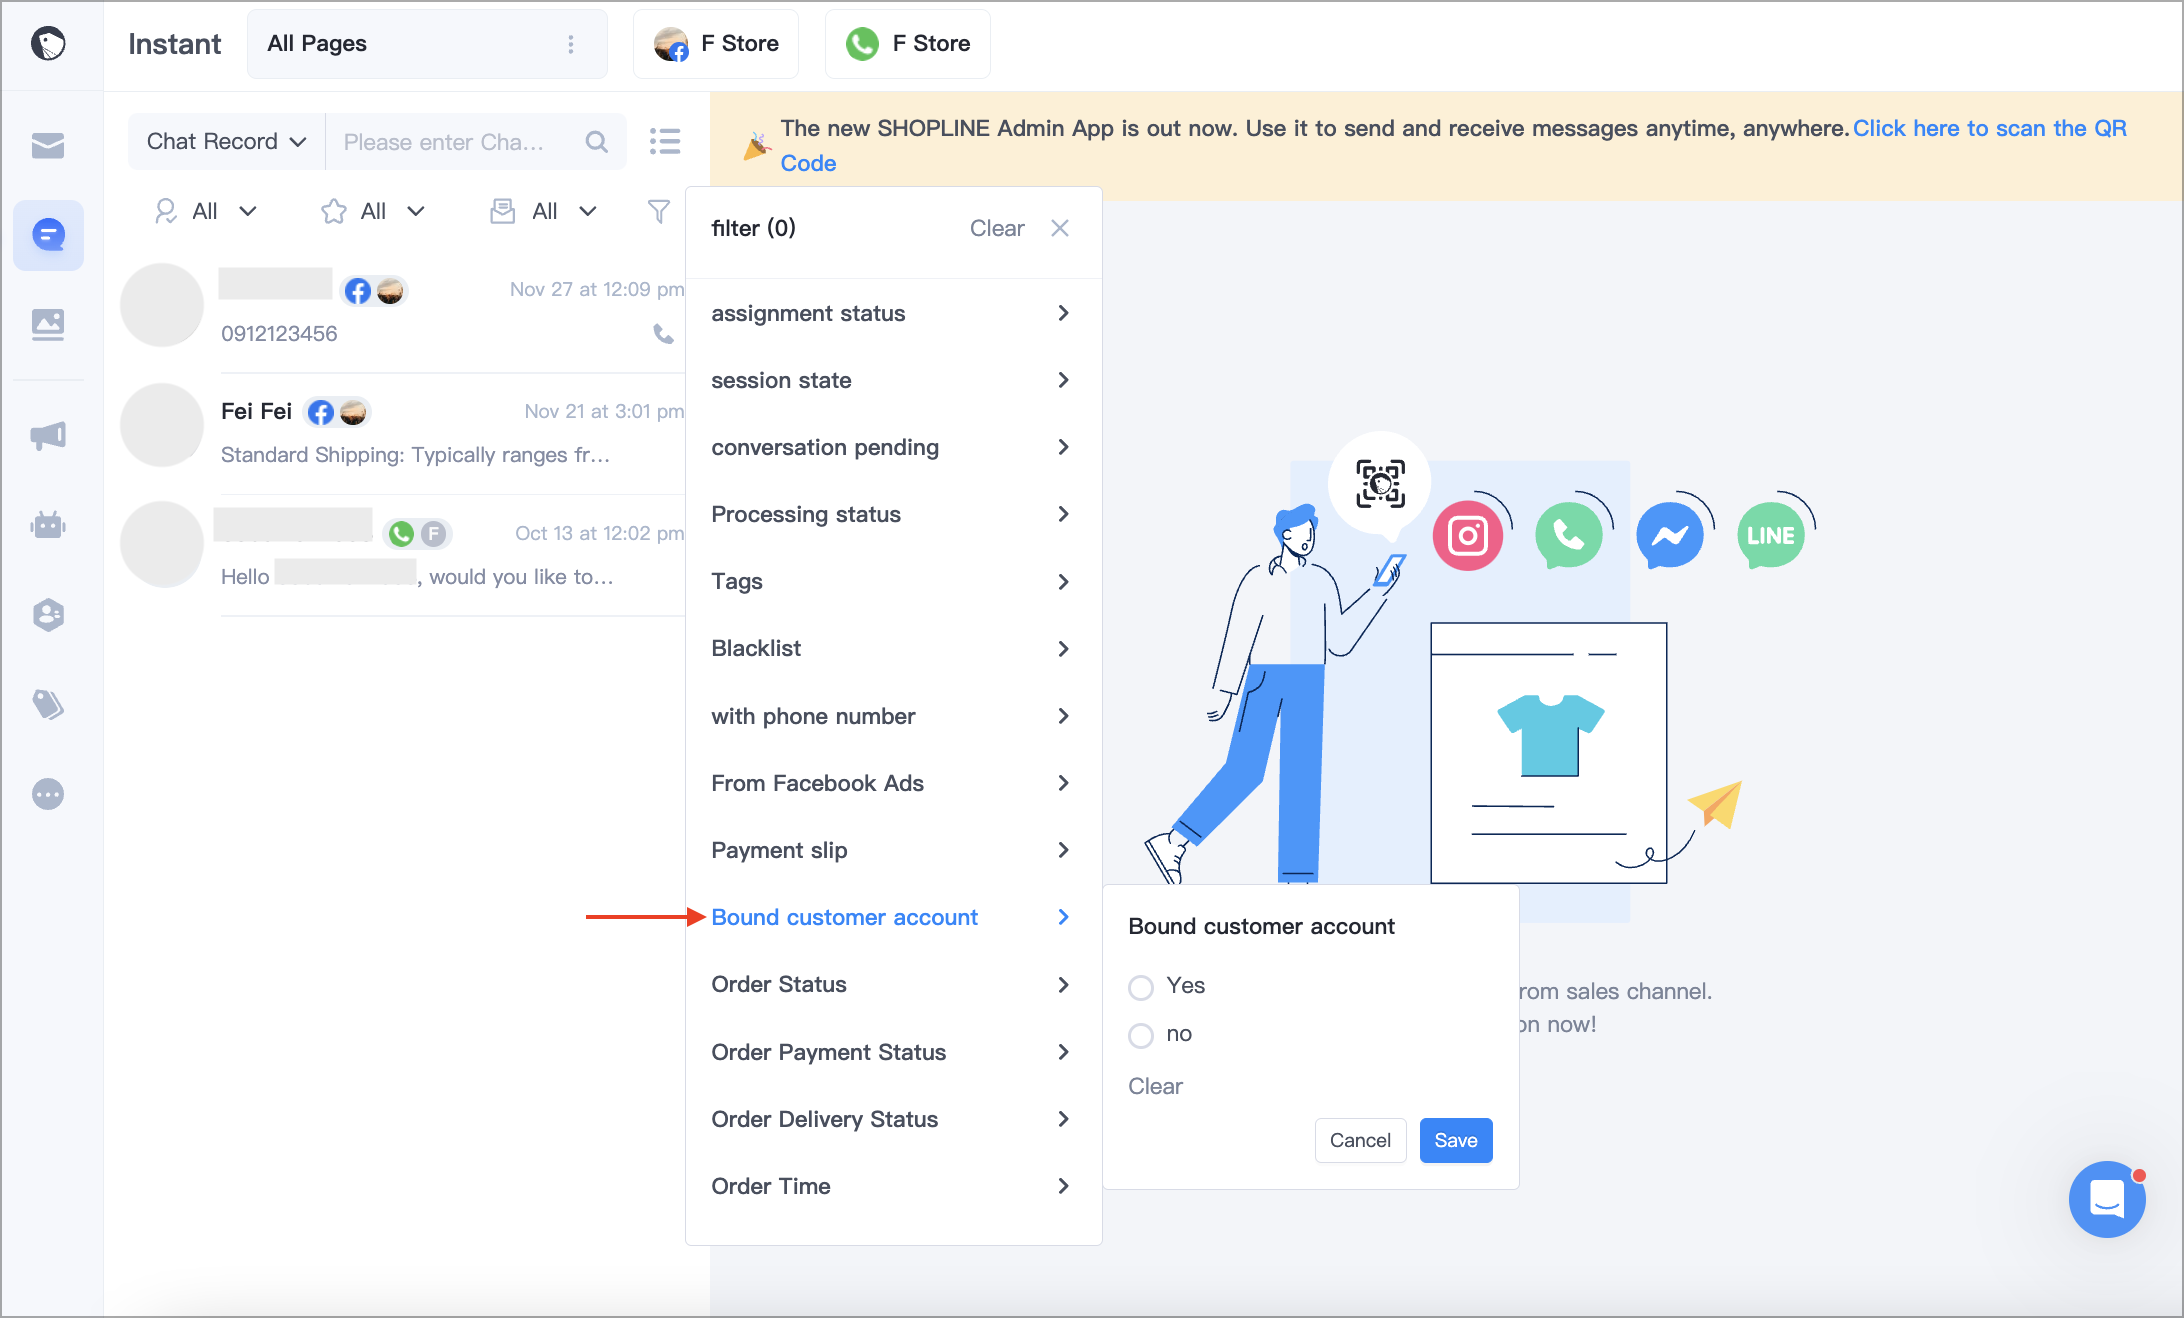Open the Order Time filter
Image resolution: width=2184 pixels, height=1318 pixels.
892,1187
